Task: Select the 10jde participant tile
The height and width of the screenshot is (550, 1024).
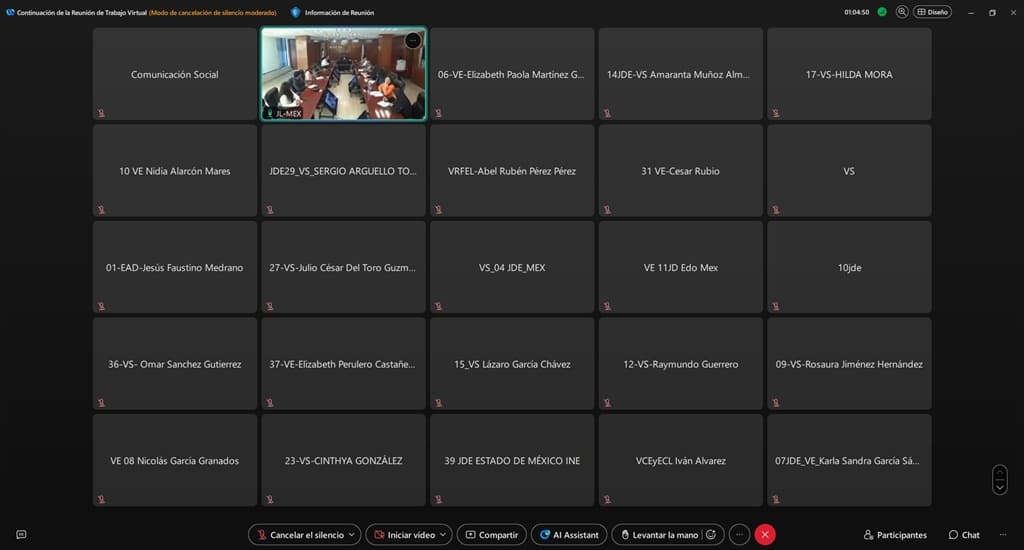Action: click(x=849, y=267)
